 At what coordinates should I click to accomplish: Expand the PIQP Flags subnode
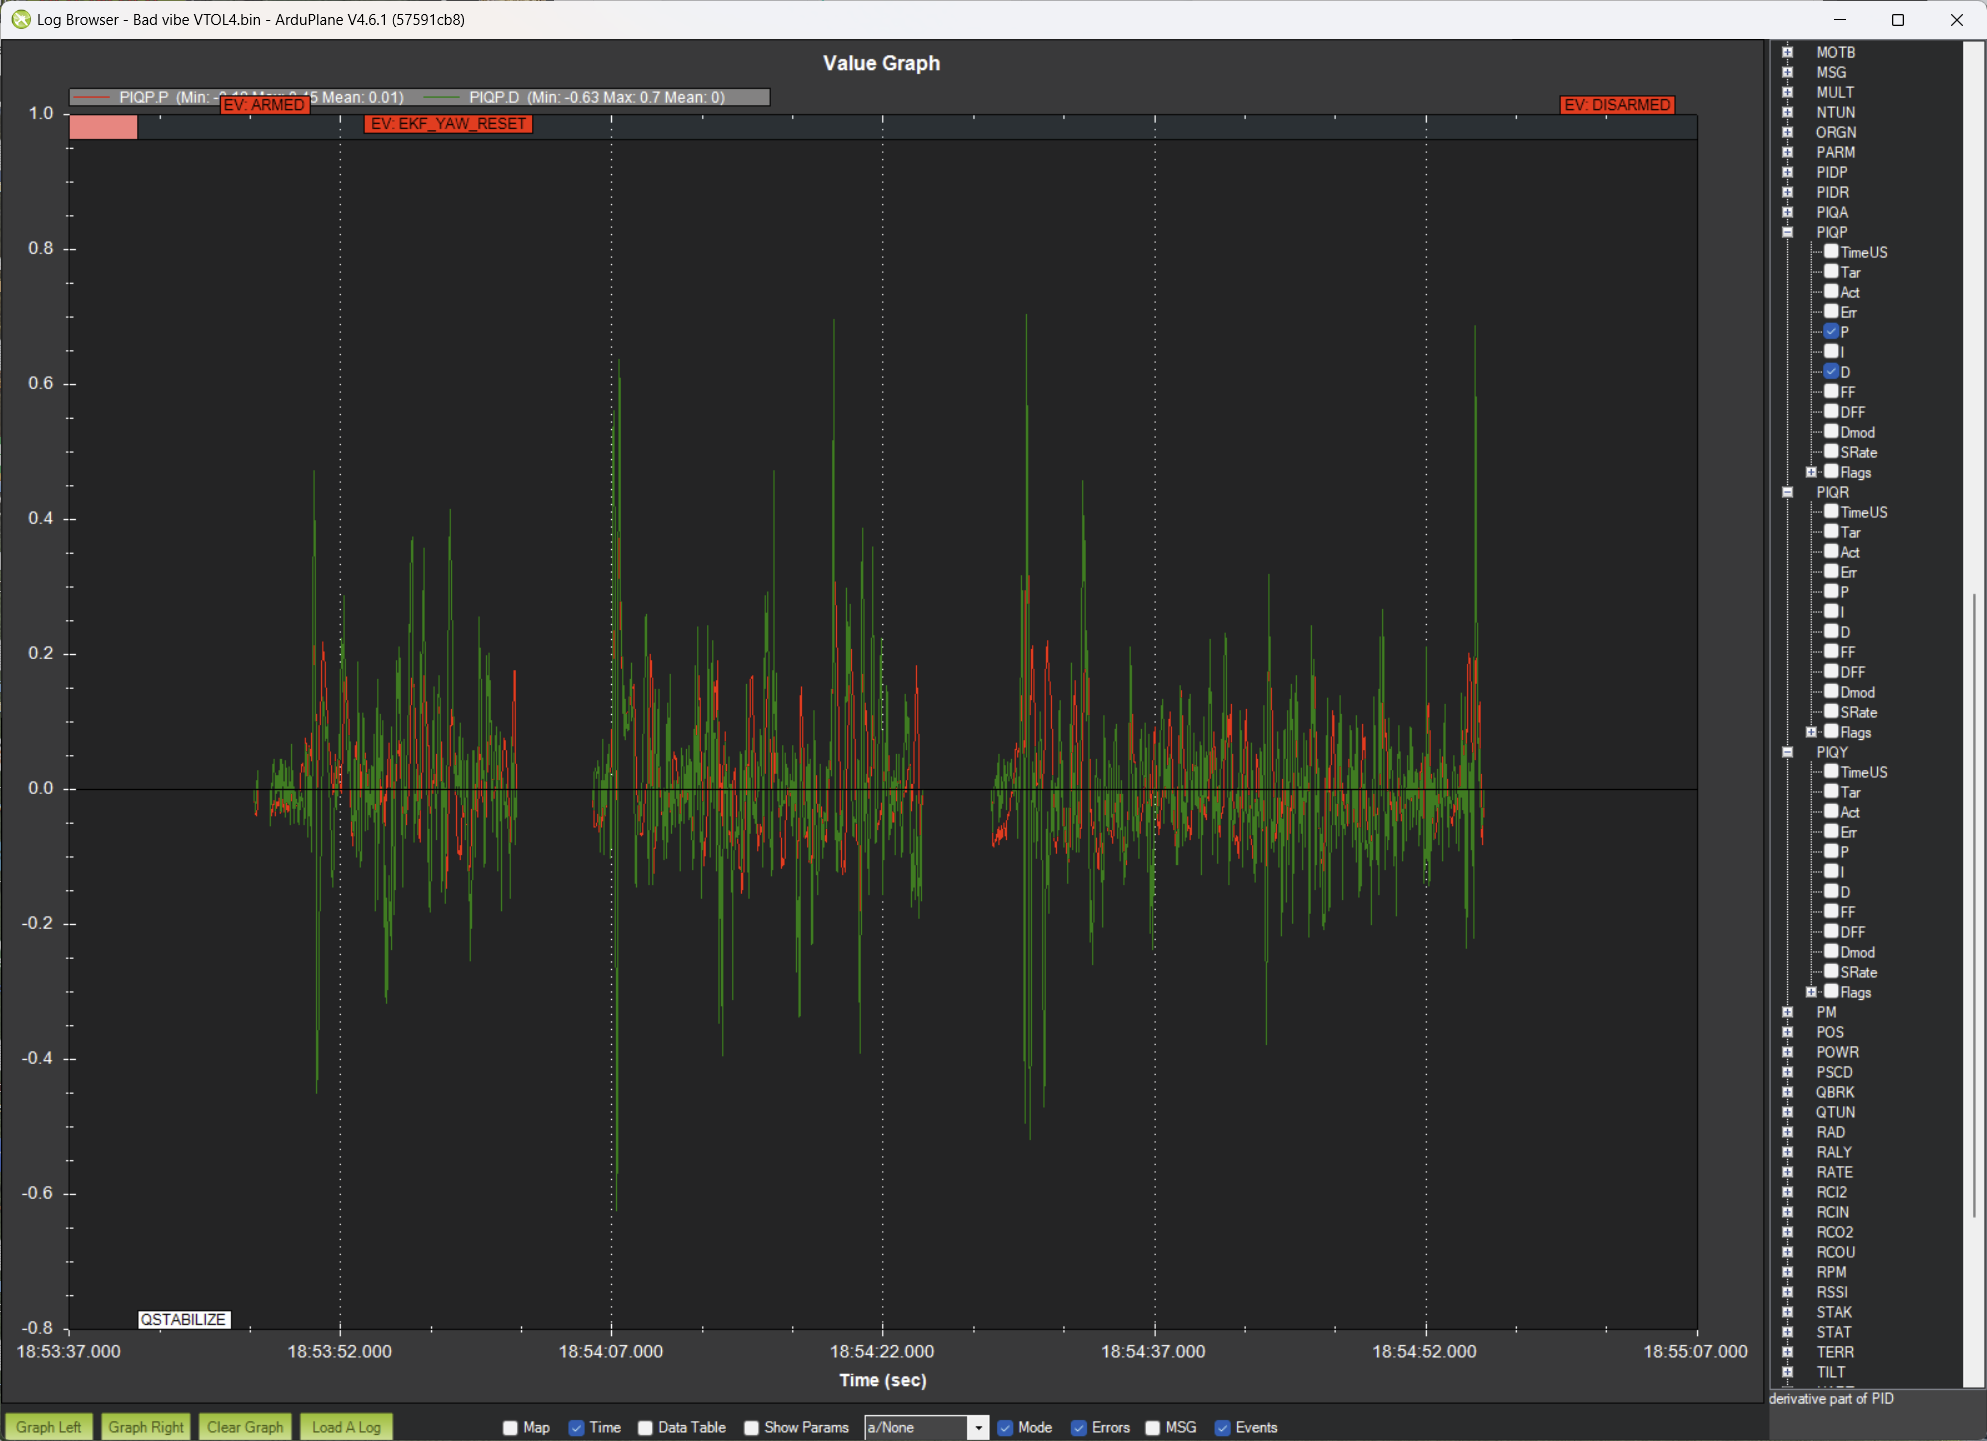pos(1811,472)
